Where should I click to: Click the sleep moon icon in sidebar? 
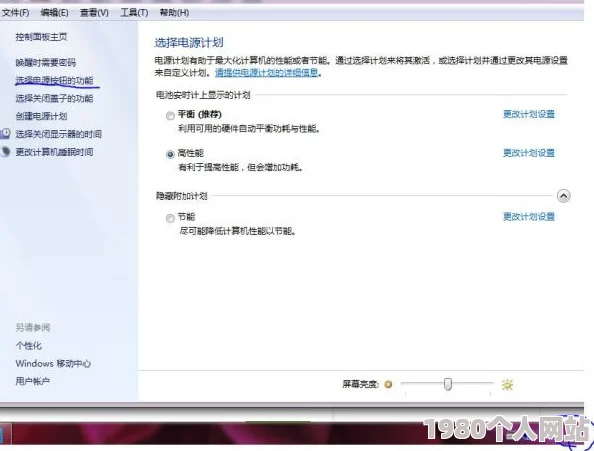(5, 151)
